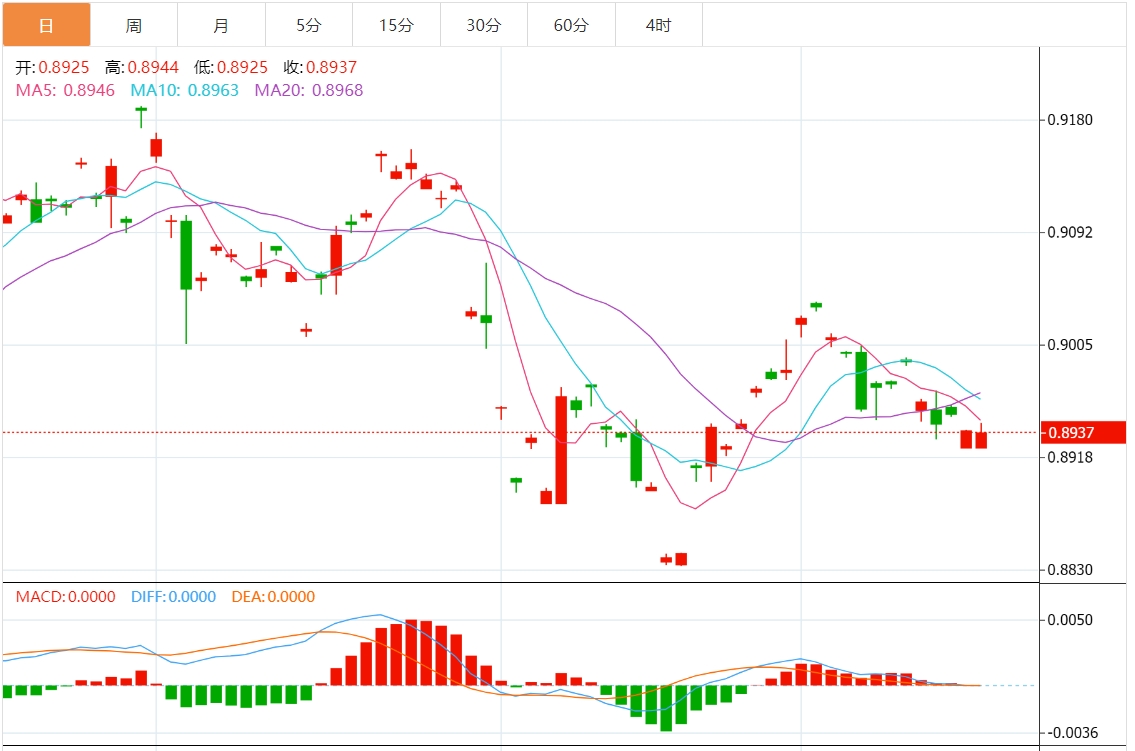Click the 0.8830 price axis label
This screenshot has width=1135, height=751.
point(1071,569)
